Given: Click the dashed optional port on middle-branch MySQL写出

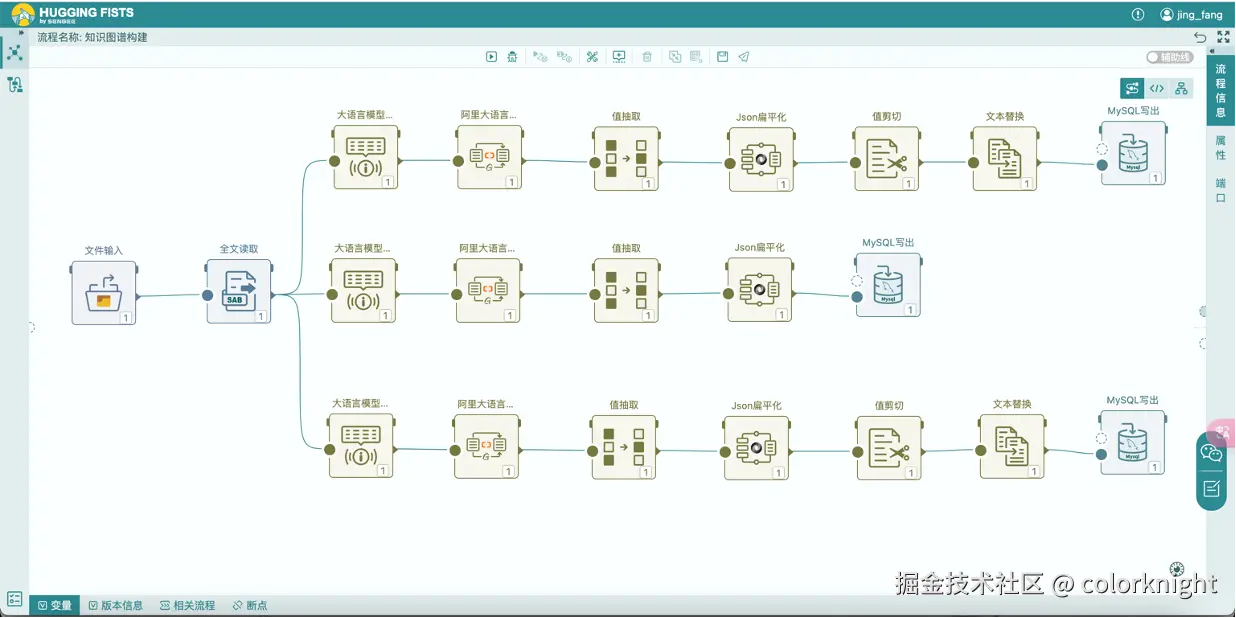Looking at the screenshot, I should [x=857, y=281].
